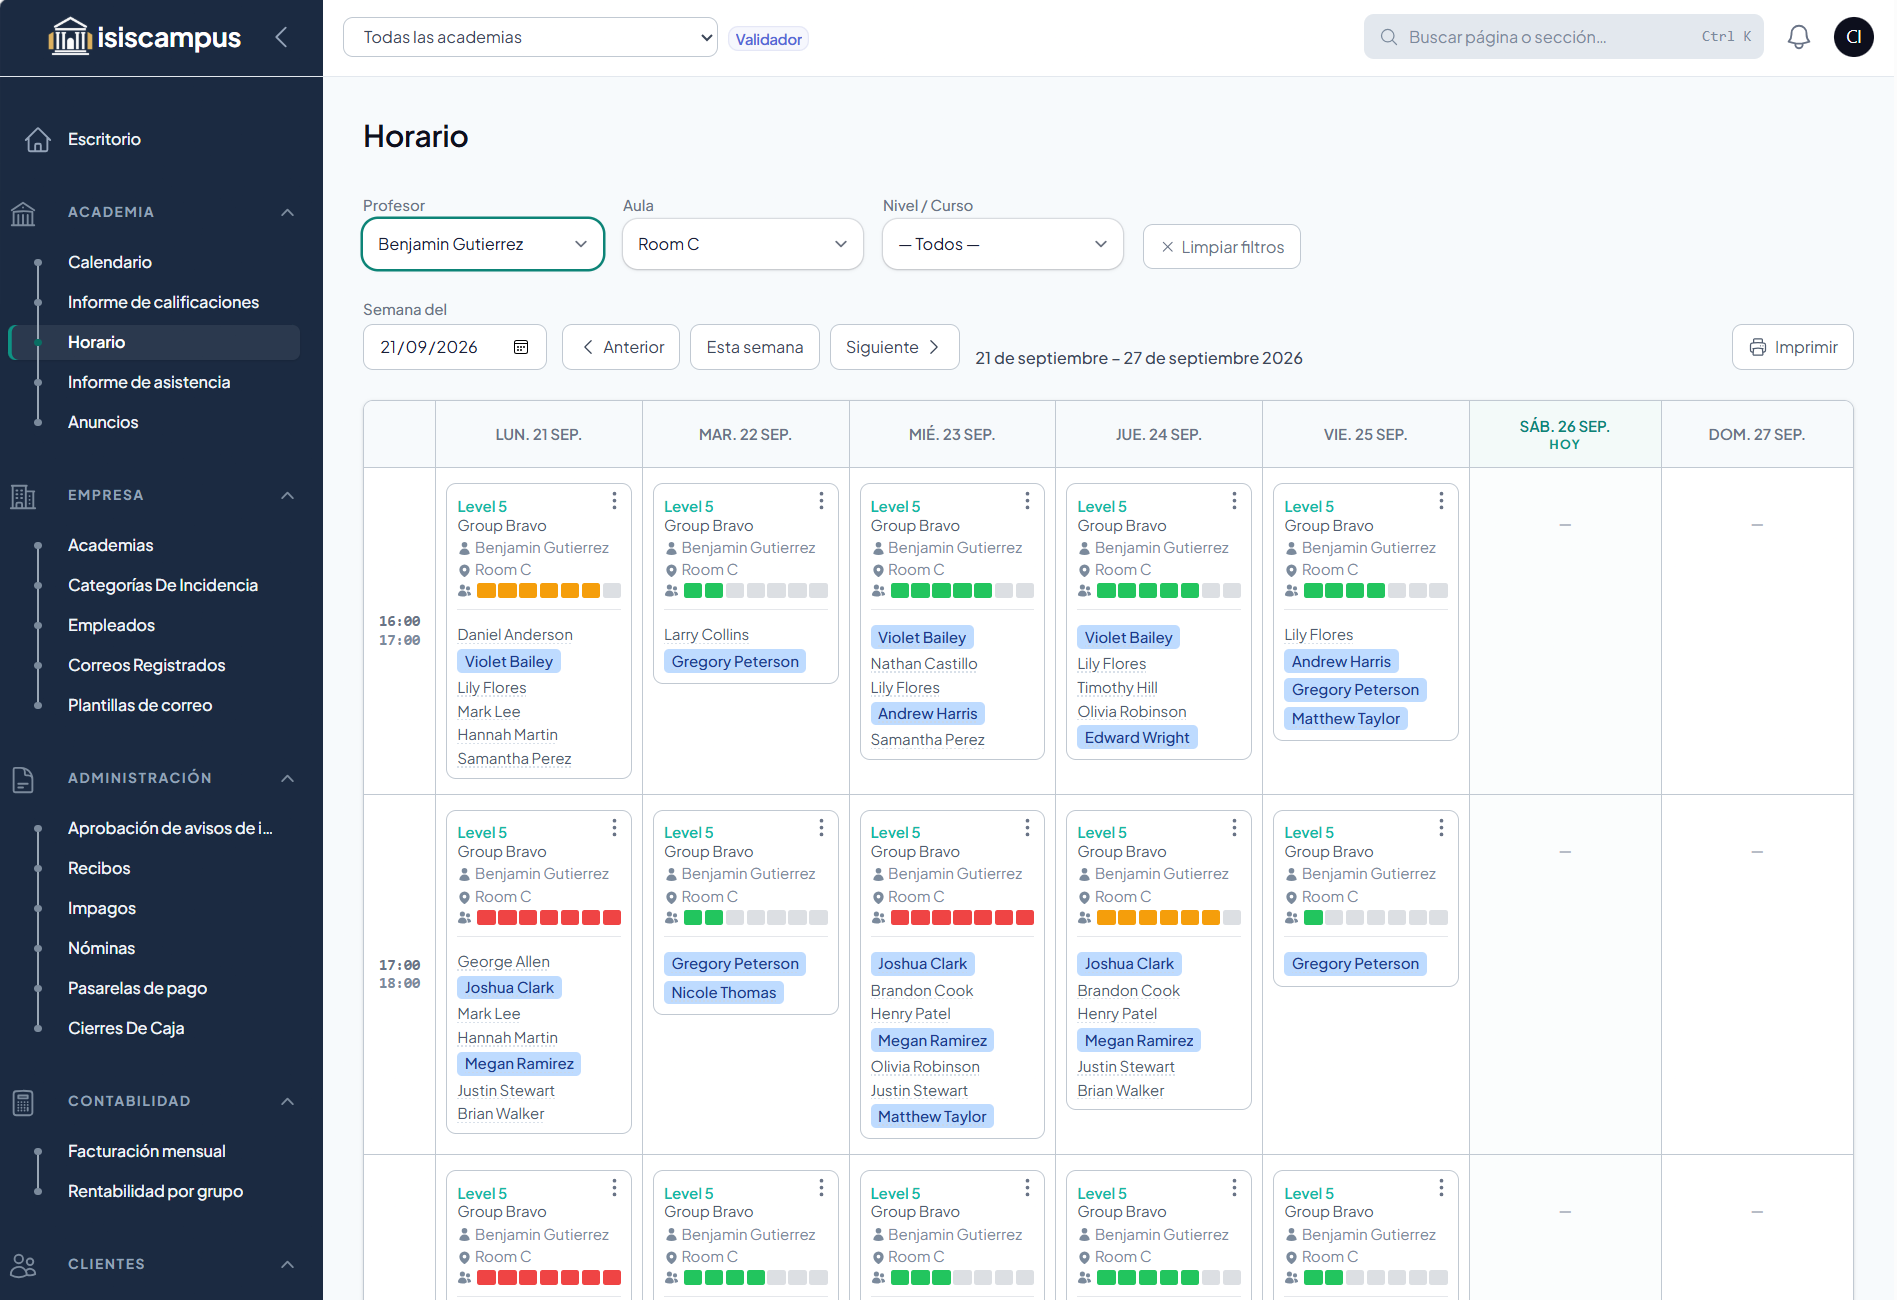Open Recibos in the sidebar
The image size is (1897, 1300).
(x=99, y=868)
